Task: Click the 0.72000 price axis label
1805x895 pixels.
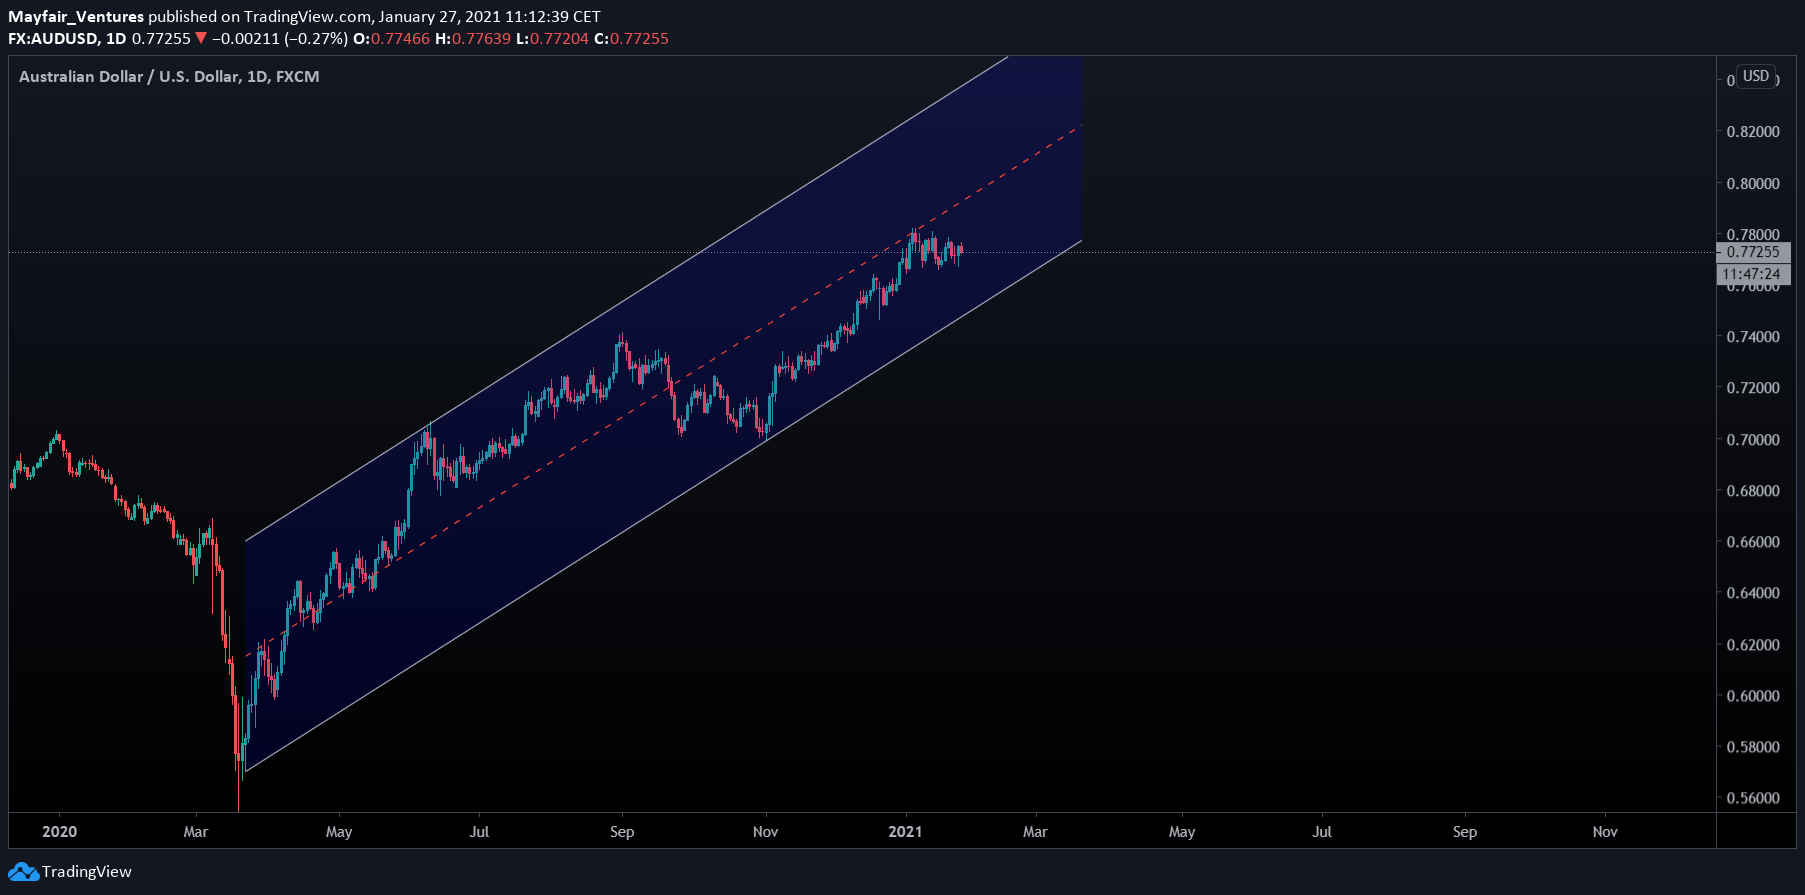Action: (1753, 388)
